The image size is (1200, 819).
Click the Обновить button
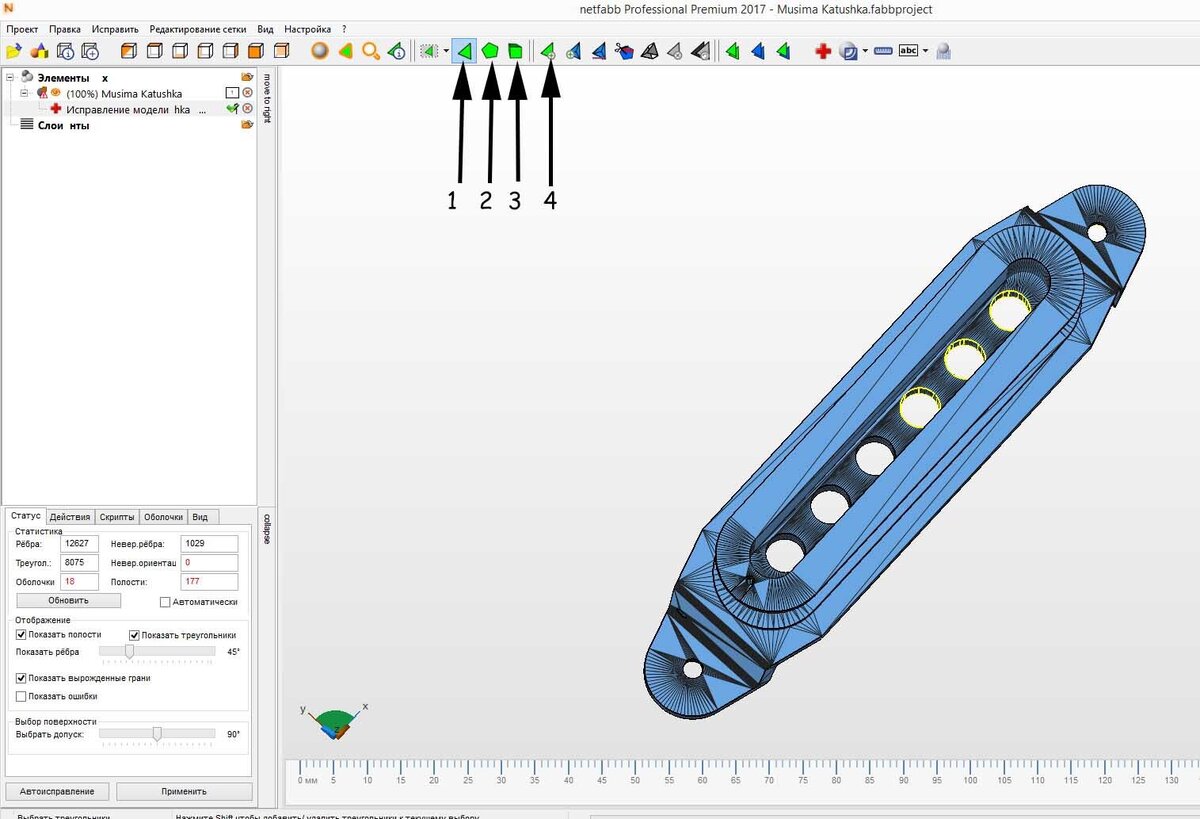tap(69, 601)
